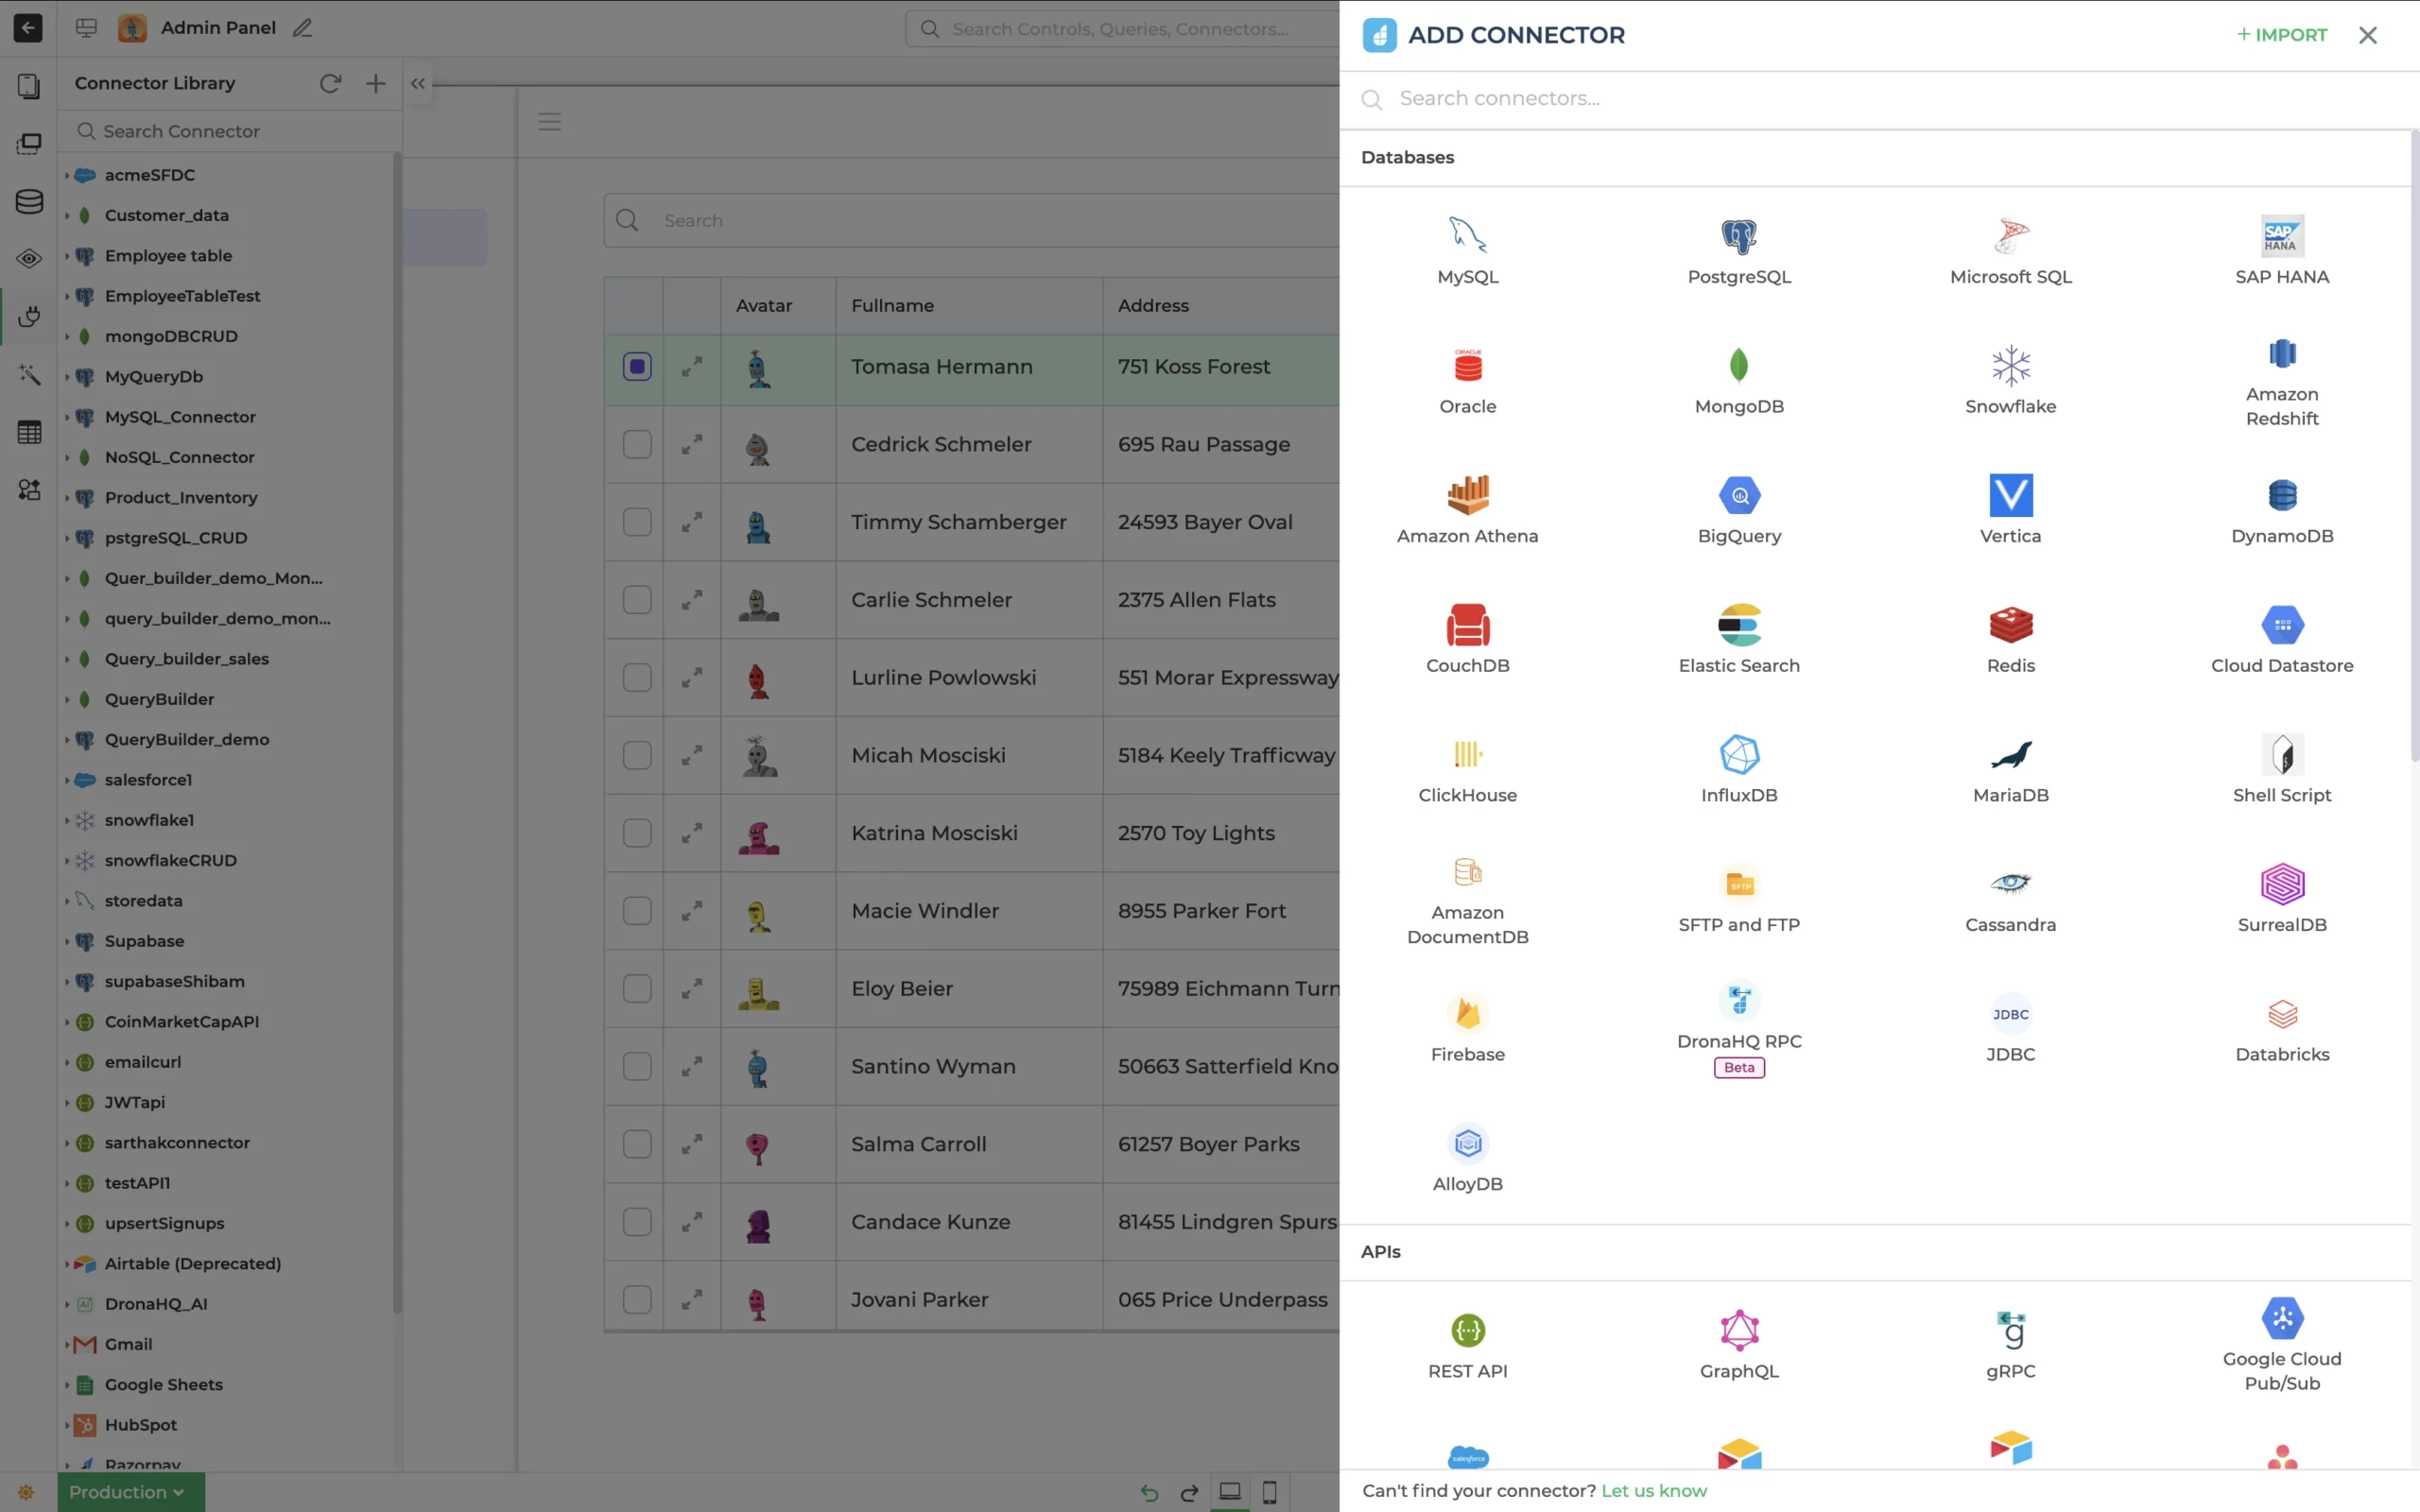Open the HubSpot connector entry

[x=140, y=1425]
